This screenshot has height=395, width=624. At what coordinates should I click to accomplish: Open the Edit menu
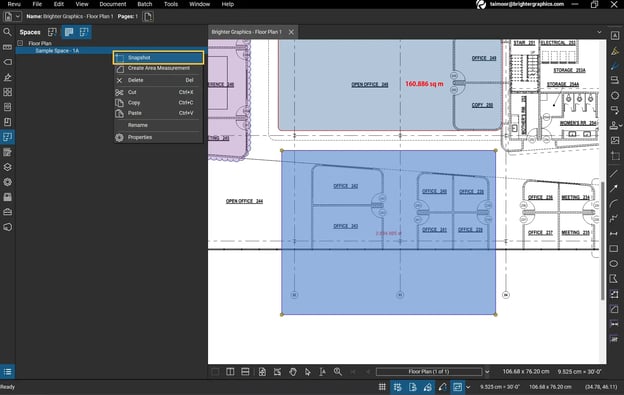pyautogui.click(x=59, y=4)
